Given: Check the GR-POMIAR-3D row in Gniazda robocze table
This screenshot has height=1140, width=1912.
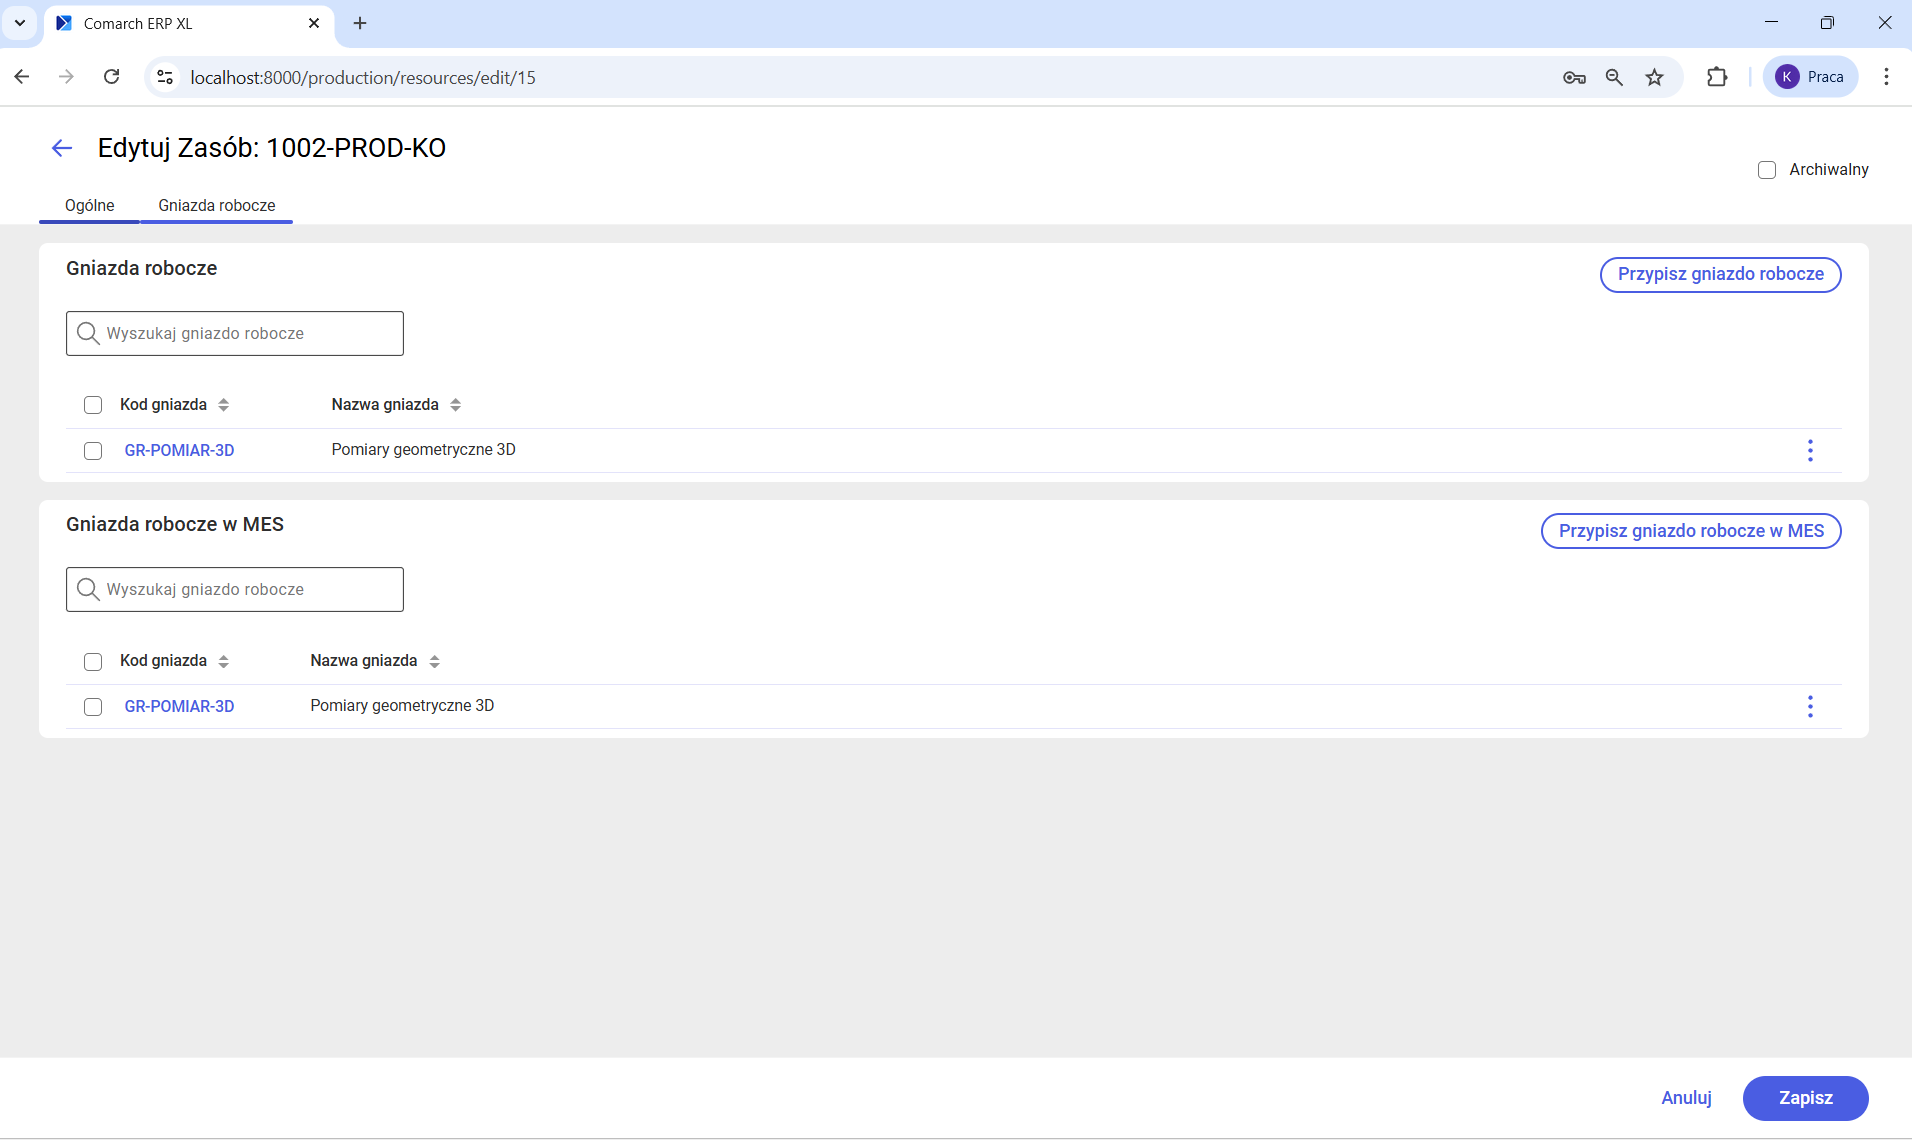Looking at the screenshot, I should 93,451.
